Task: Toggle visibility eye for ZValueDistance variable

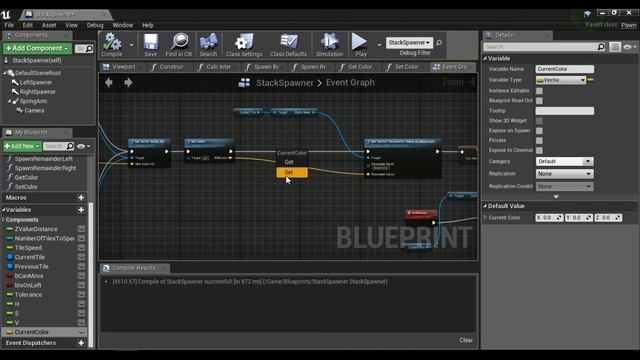Action: [x=82, y=229]
